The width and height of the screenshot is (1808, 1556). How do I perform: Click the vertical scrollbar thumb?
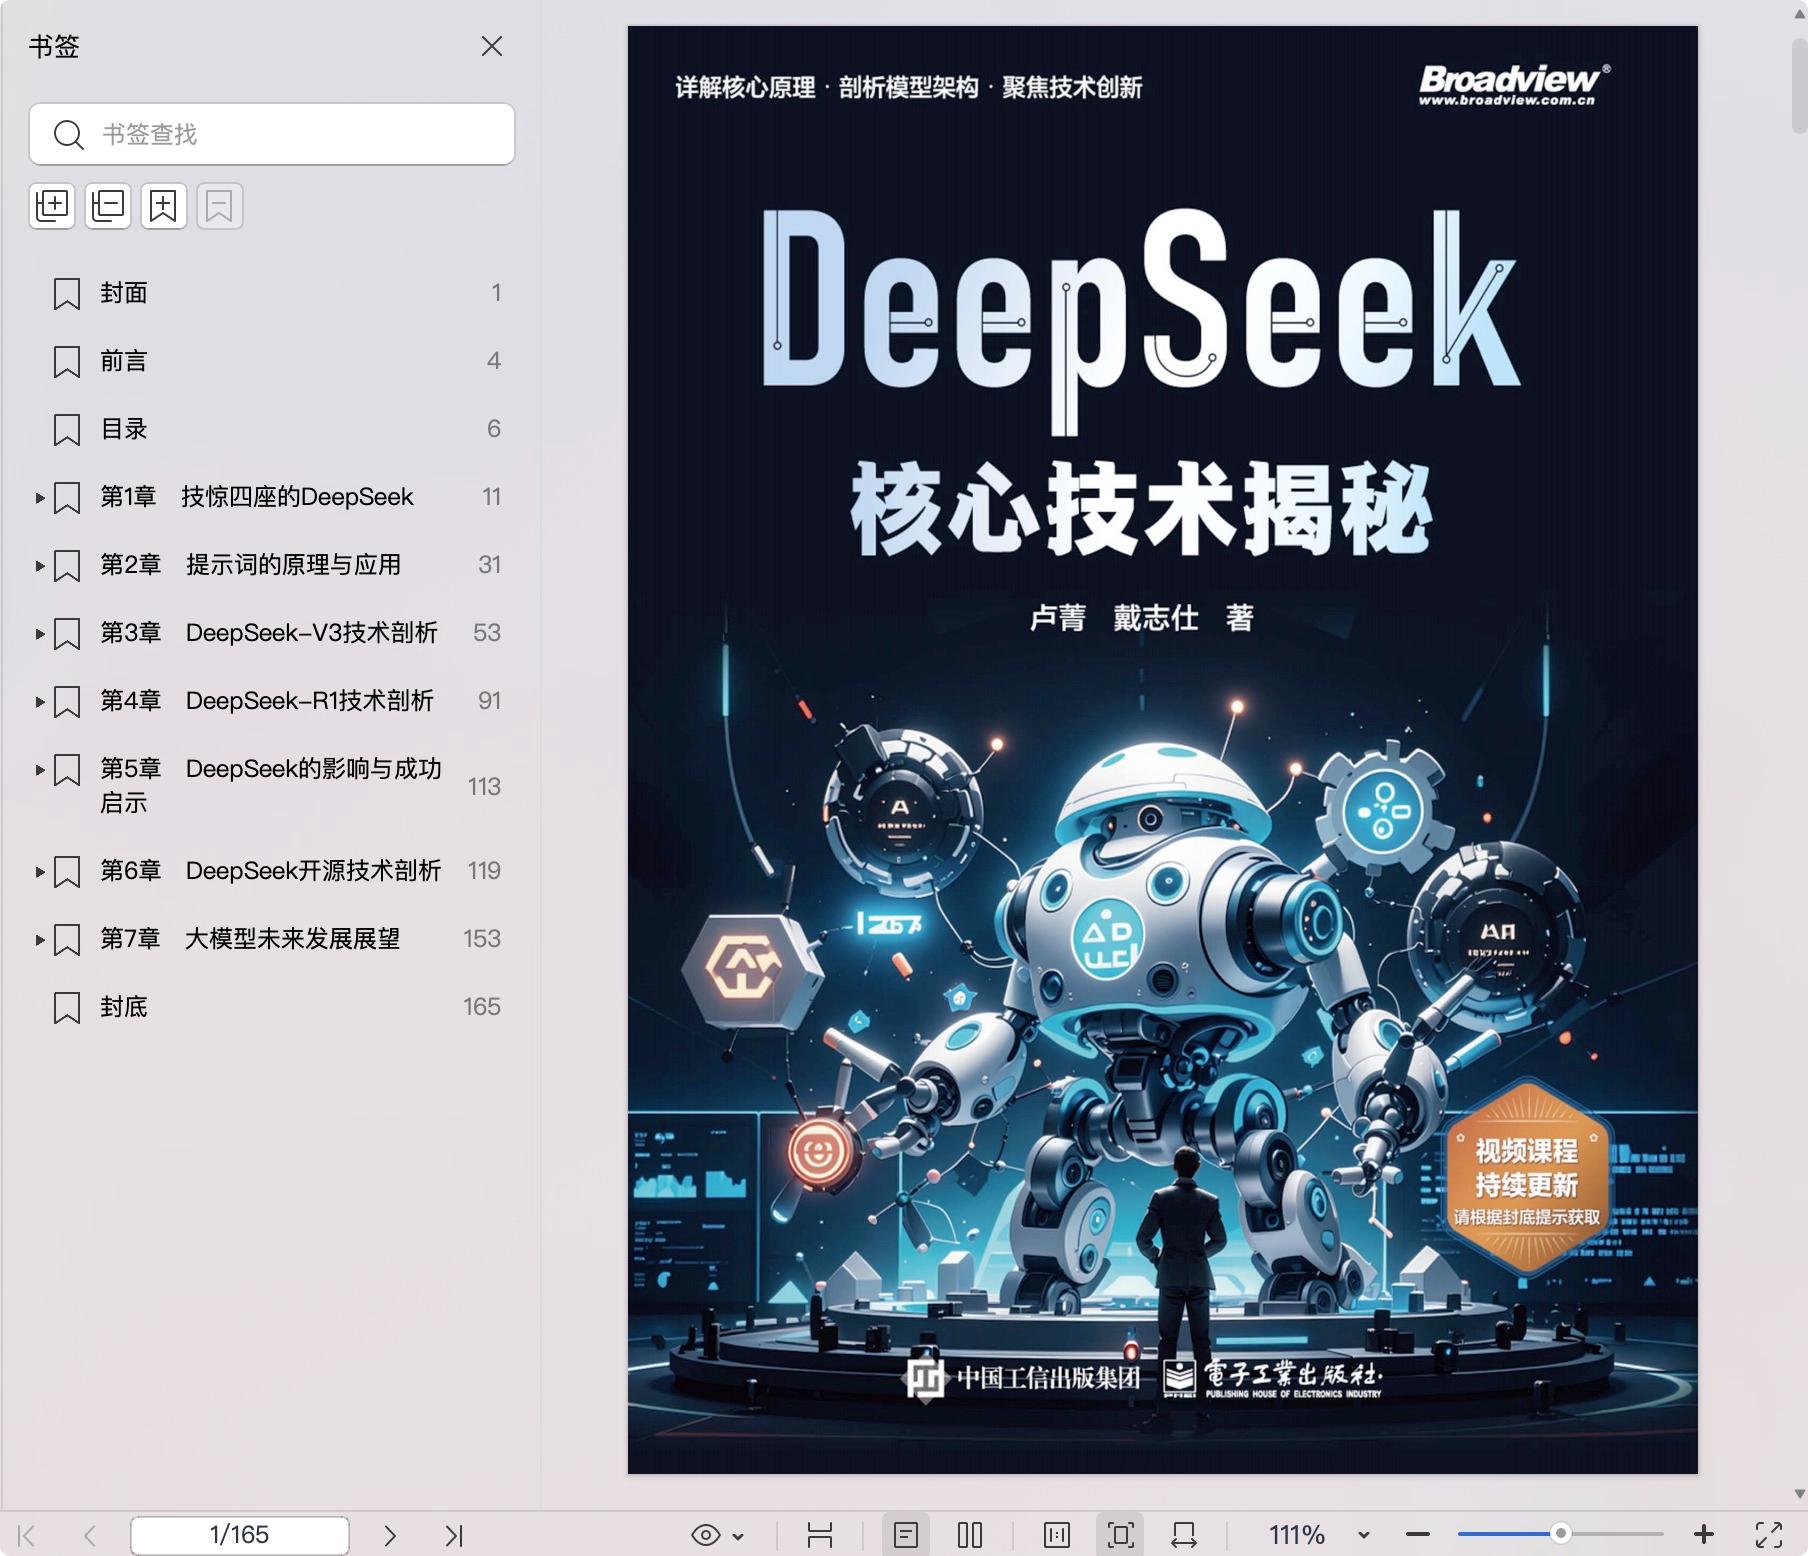(x=1799, y=88)
